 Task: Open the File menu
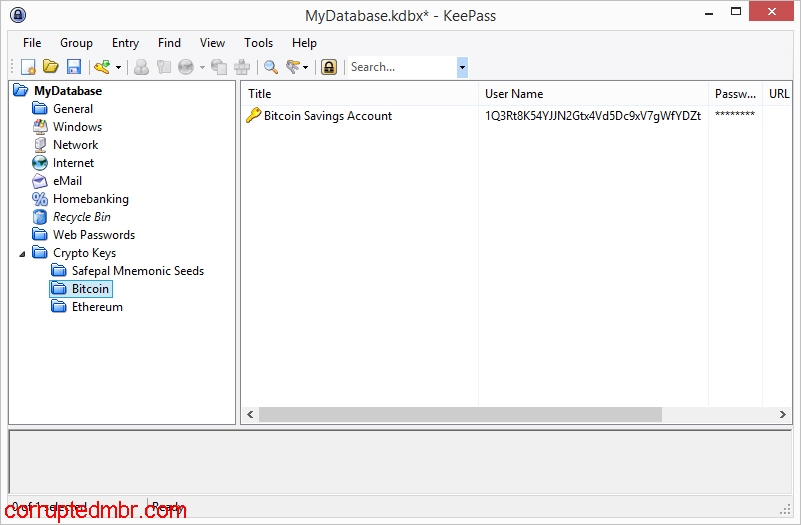click(32, 43)
